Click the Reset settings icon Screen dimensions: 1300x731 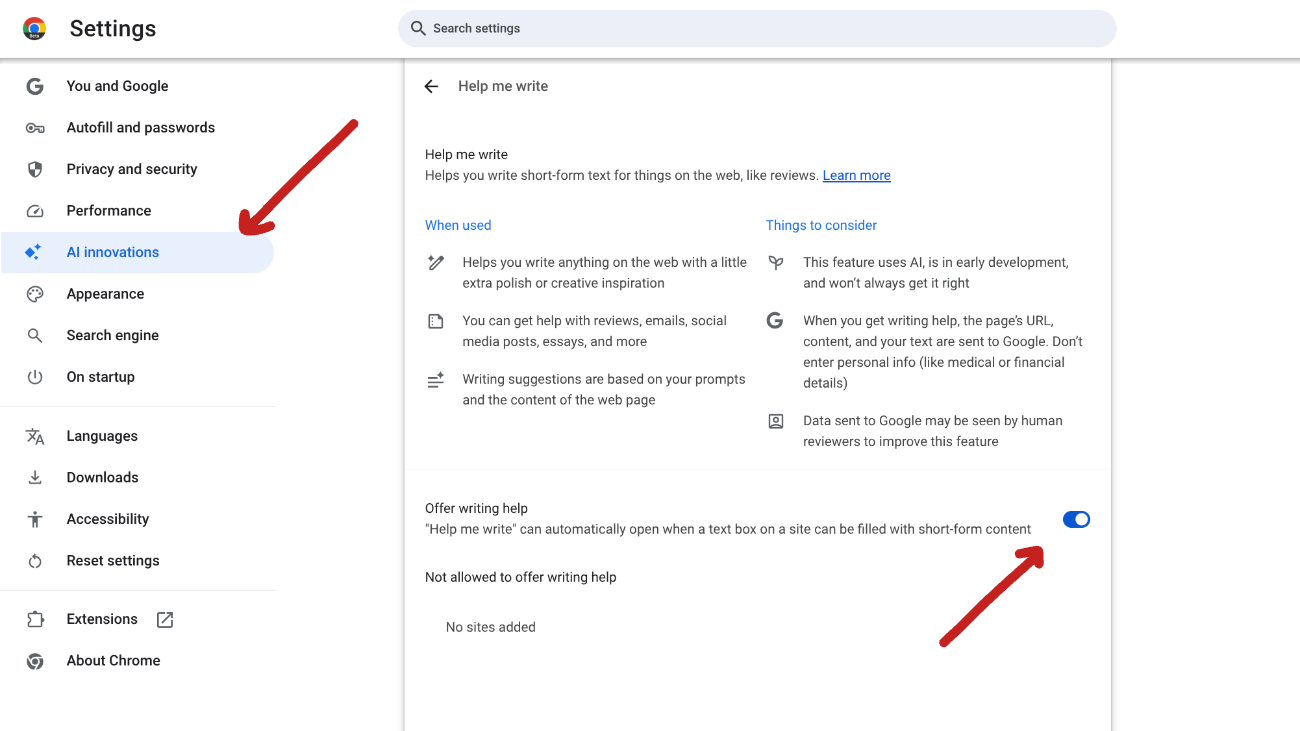click(35, 560)
